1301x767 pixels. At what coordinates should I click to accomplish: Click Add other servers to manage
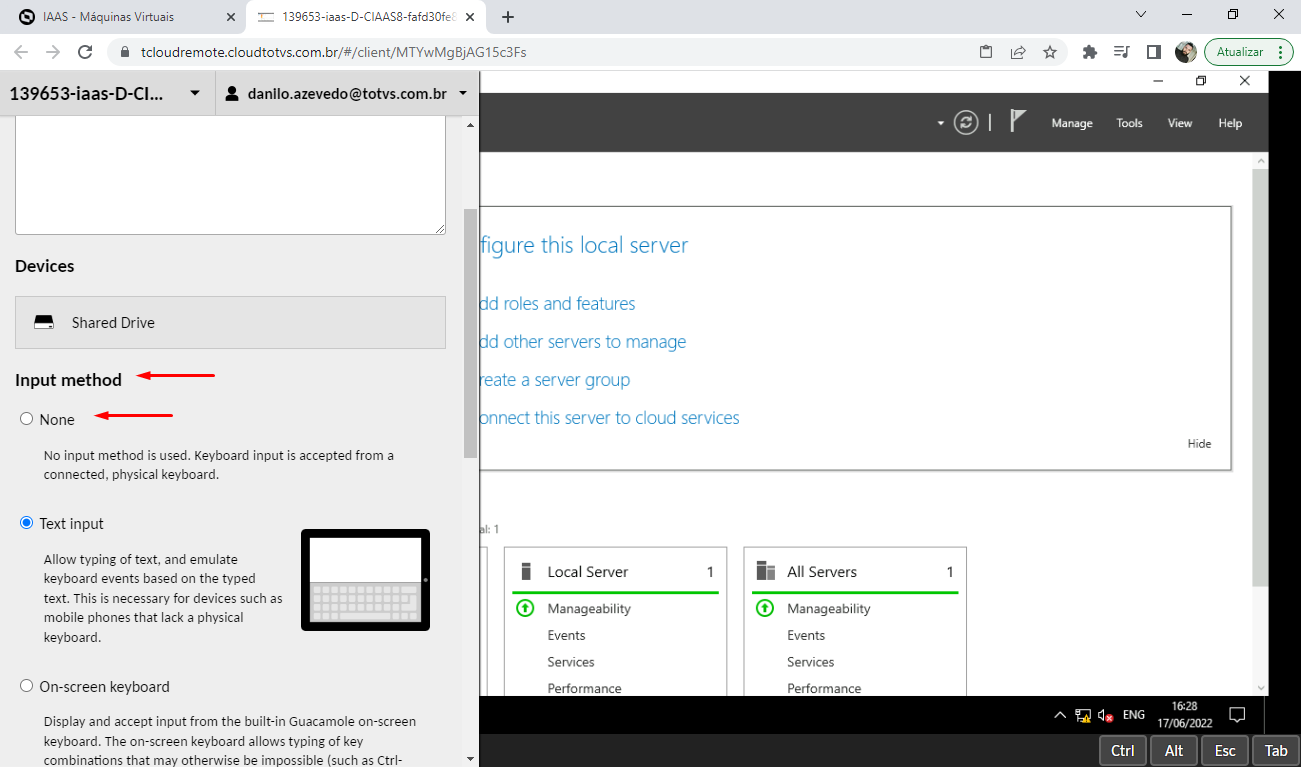click(x=583, y=341)
